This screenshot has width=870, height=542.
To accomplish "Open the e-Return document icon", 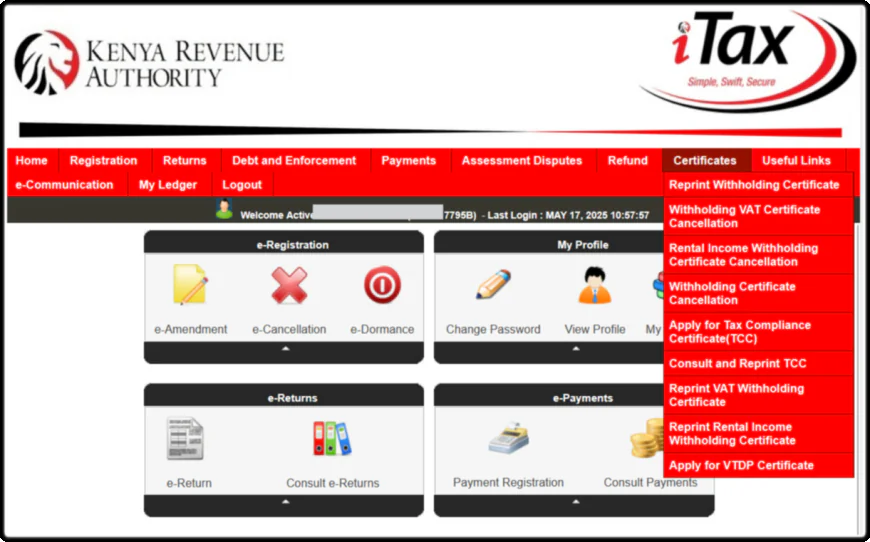I will pos(185,438).
